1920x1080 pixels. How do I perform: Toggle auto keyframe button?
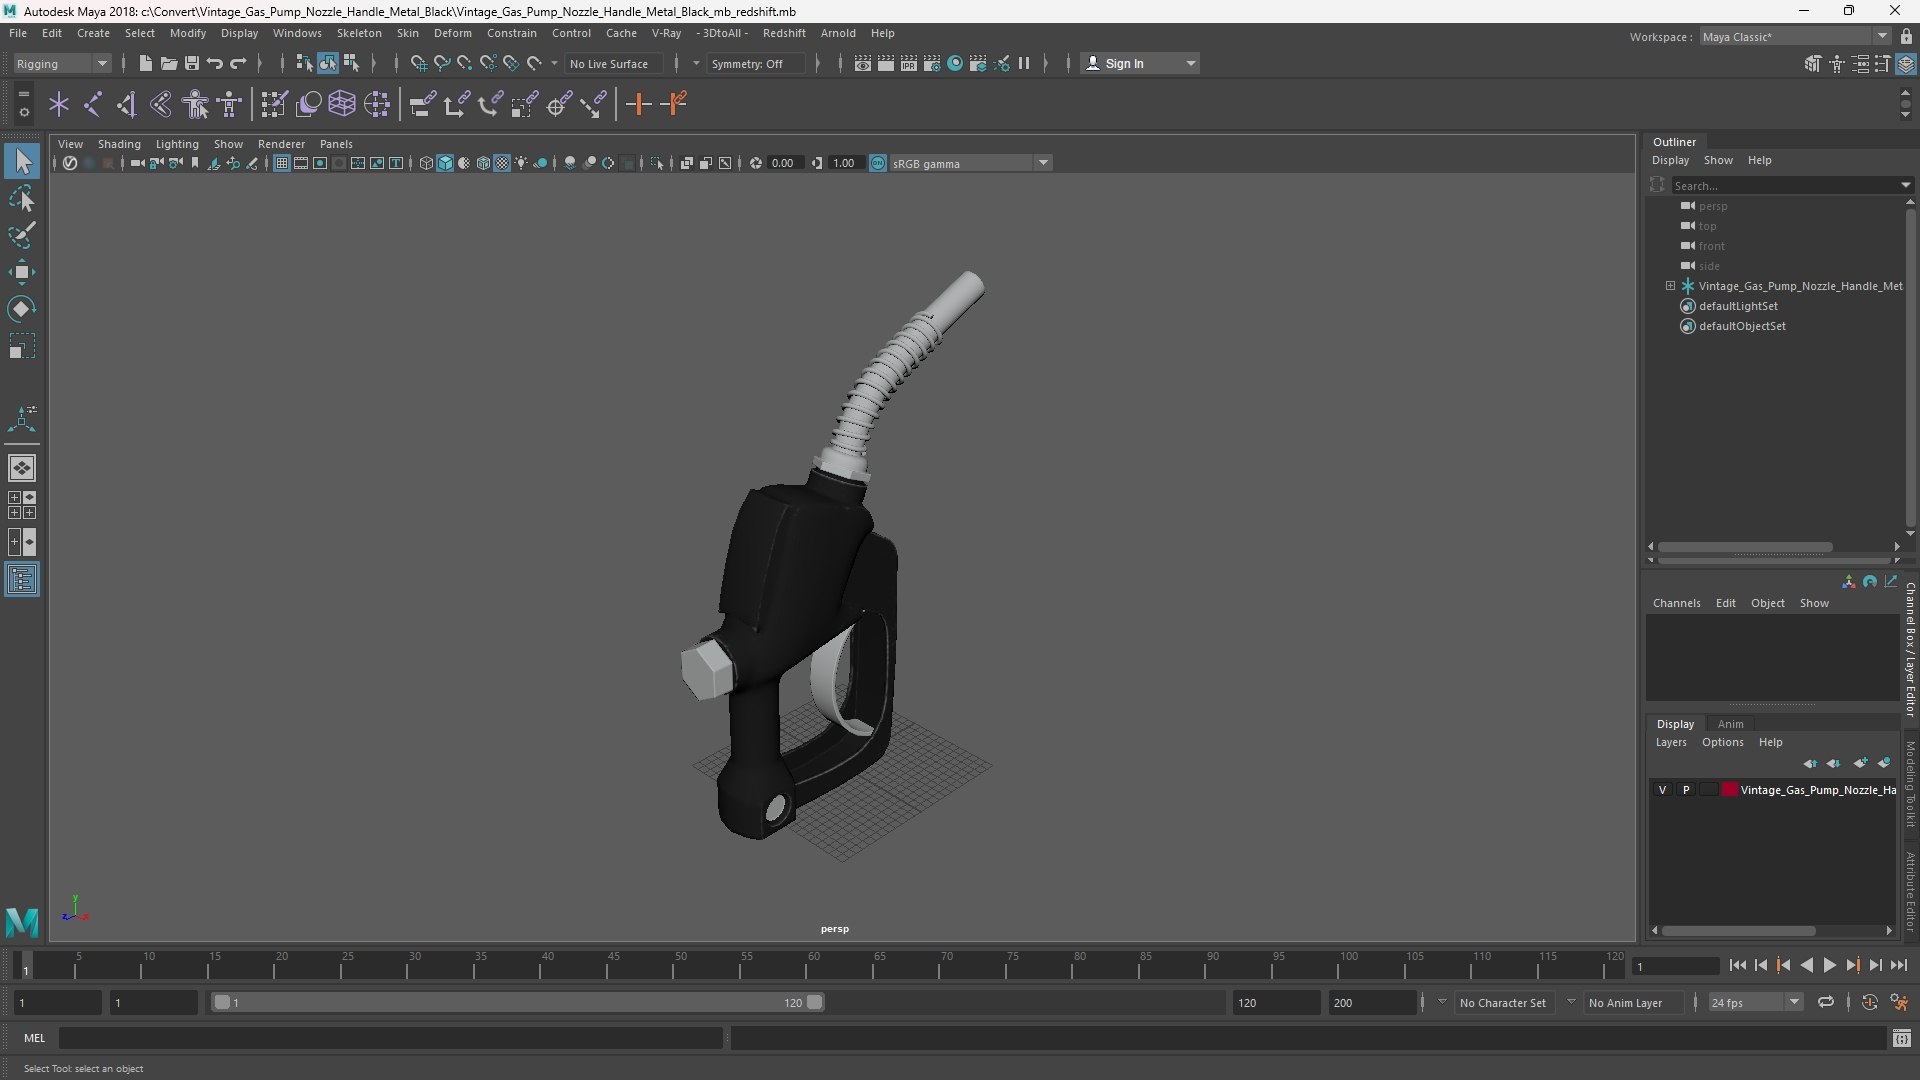[x=1870, y=1002]
